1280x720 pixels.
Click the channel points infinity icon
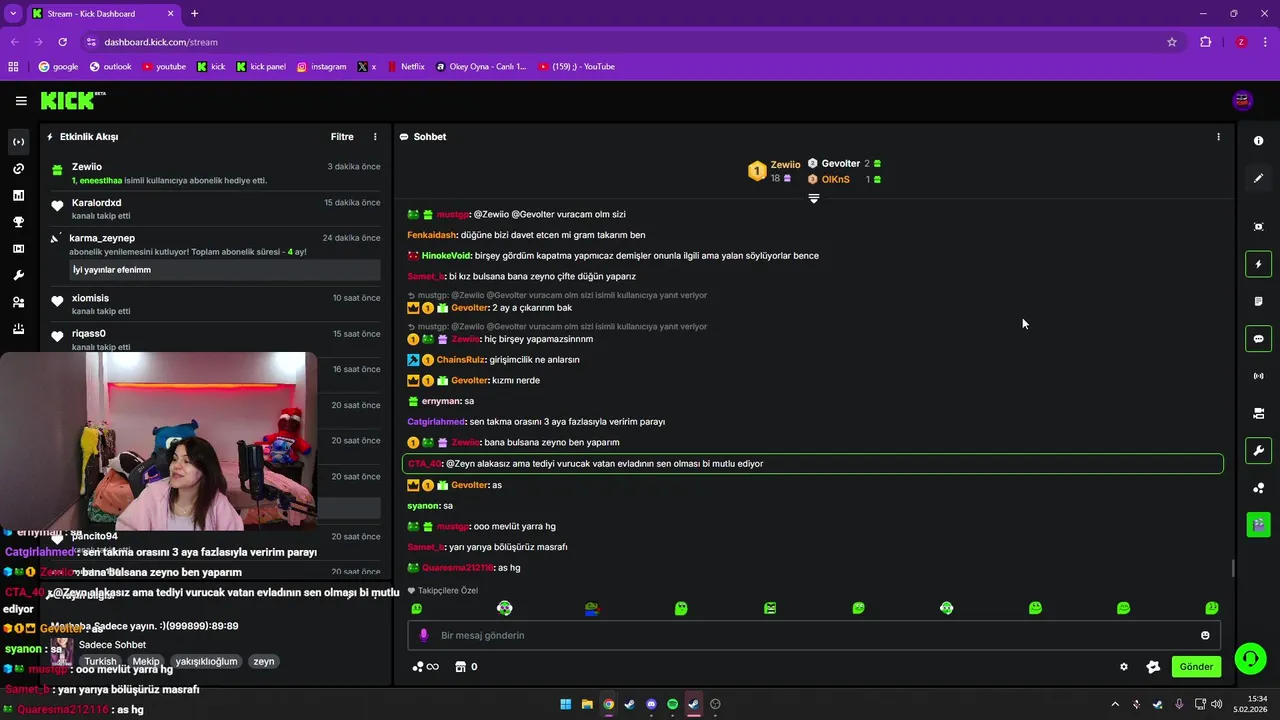click(x=425, y=667)
